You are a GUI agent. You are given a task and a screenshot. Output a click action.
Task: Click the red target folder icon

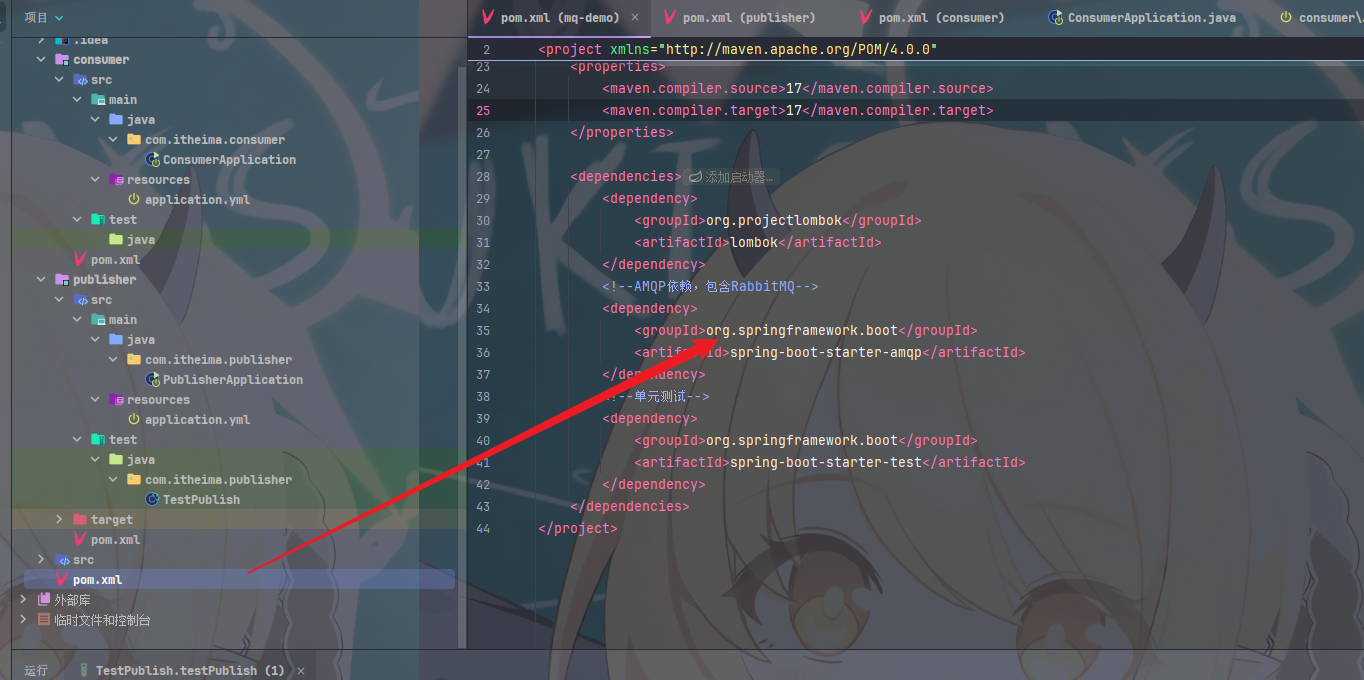80,520
